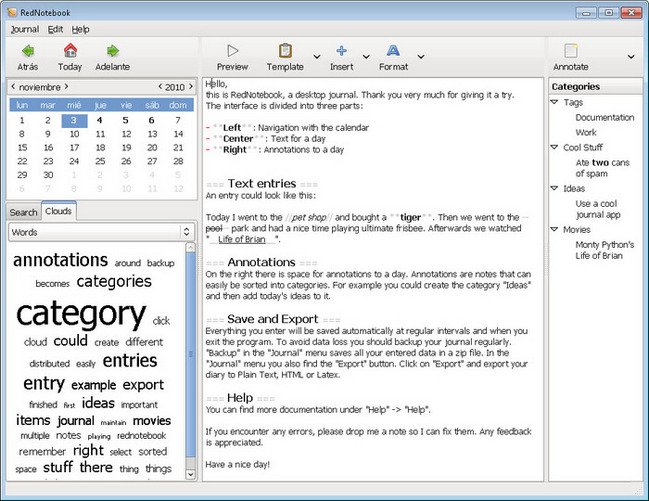649x501 pixels.
Task: Go to next year after 2010
Action: 191,87
